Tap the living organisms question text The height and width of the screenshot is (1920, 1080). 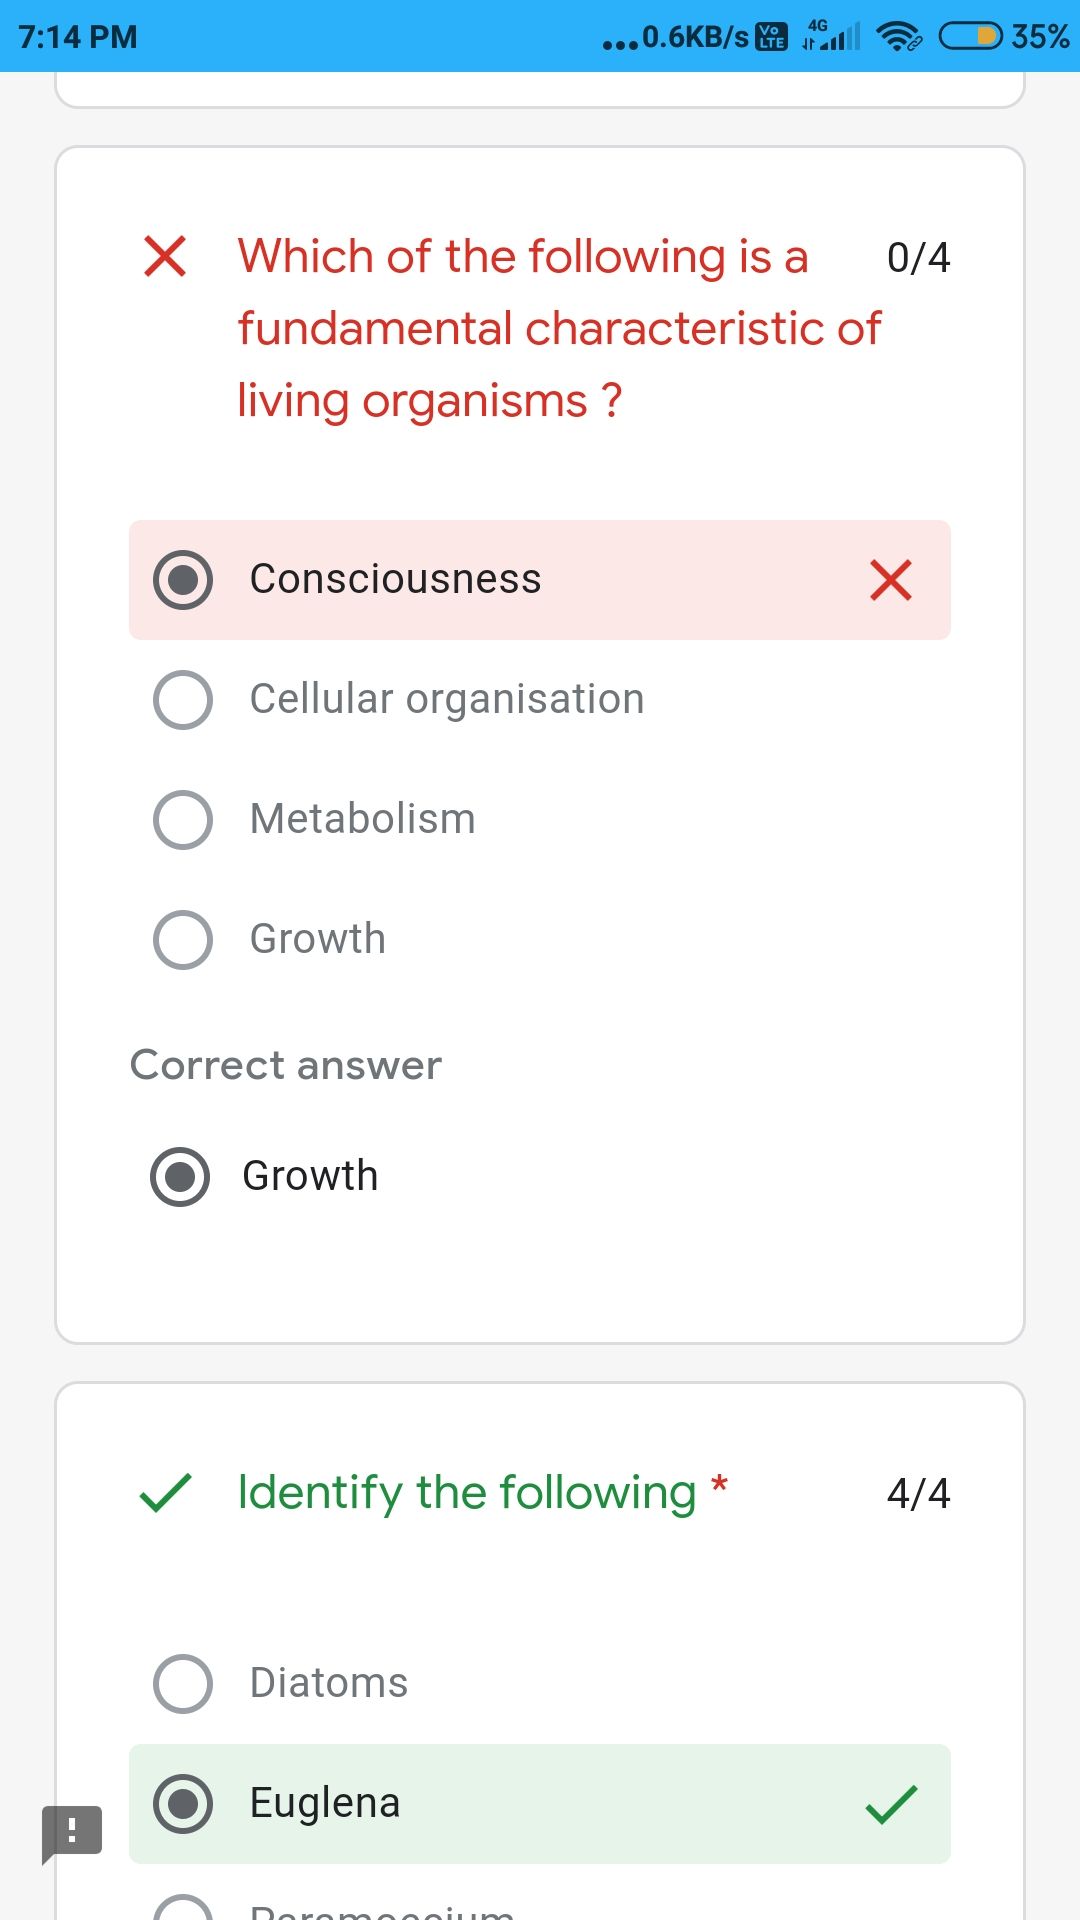pyautogui.click(x=559, y=328)
